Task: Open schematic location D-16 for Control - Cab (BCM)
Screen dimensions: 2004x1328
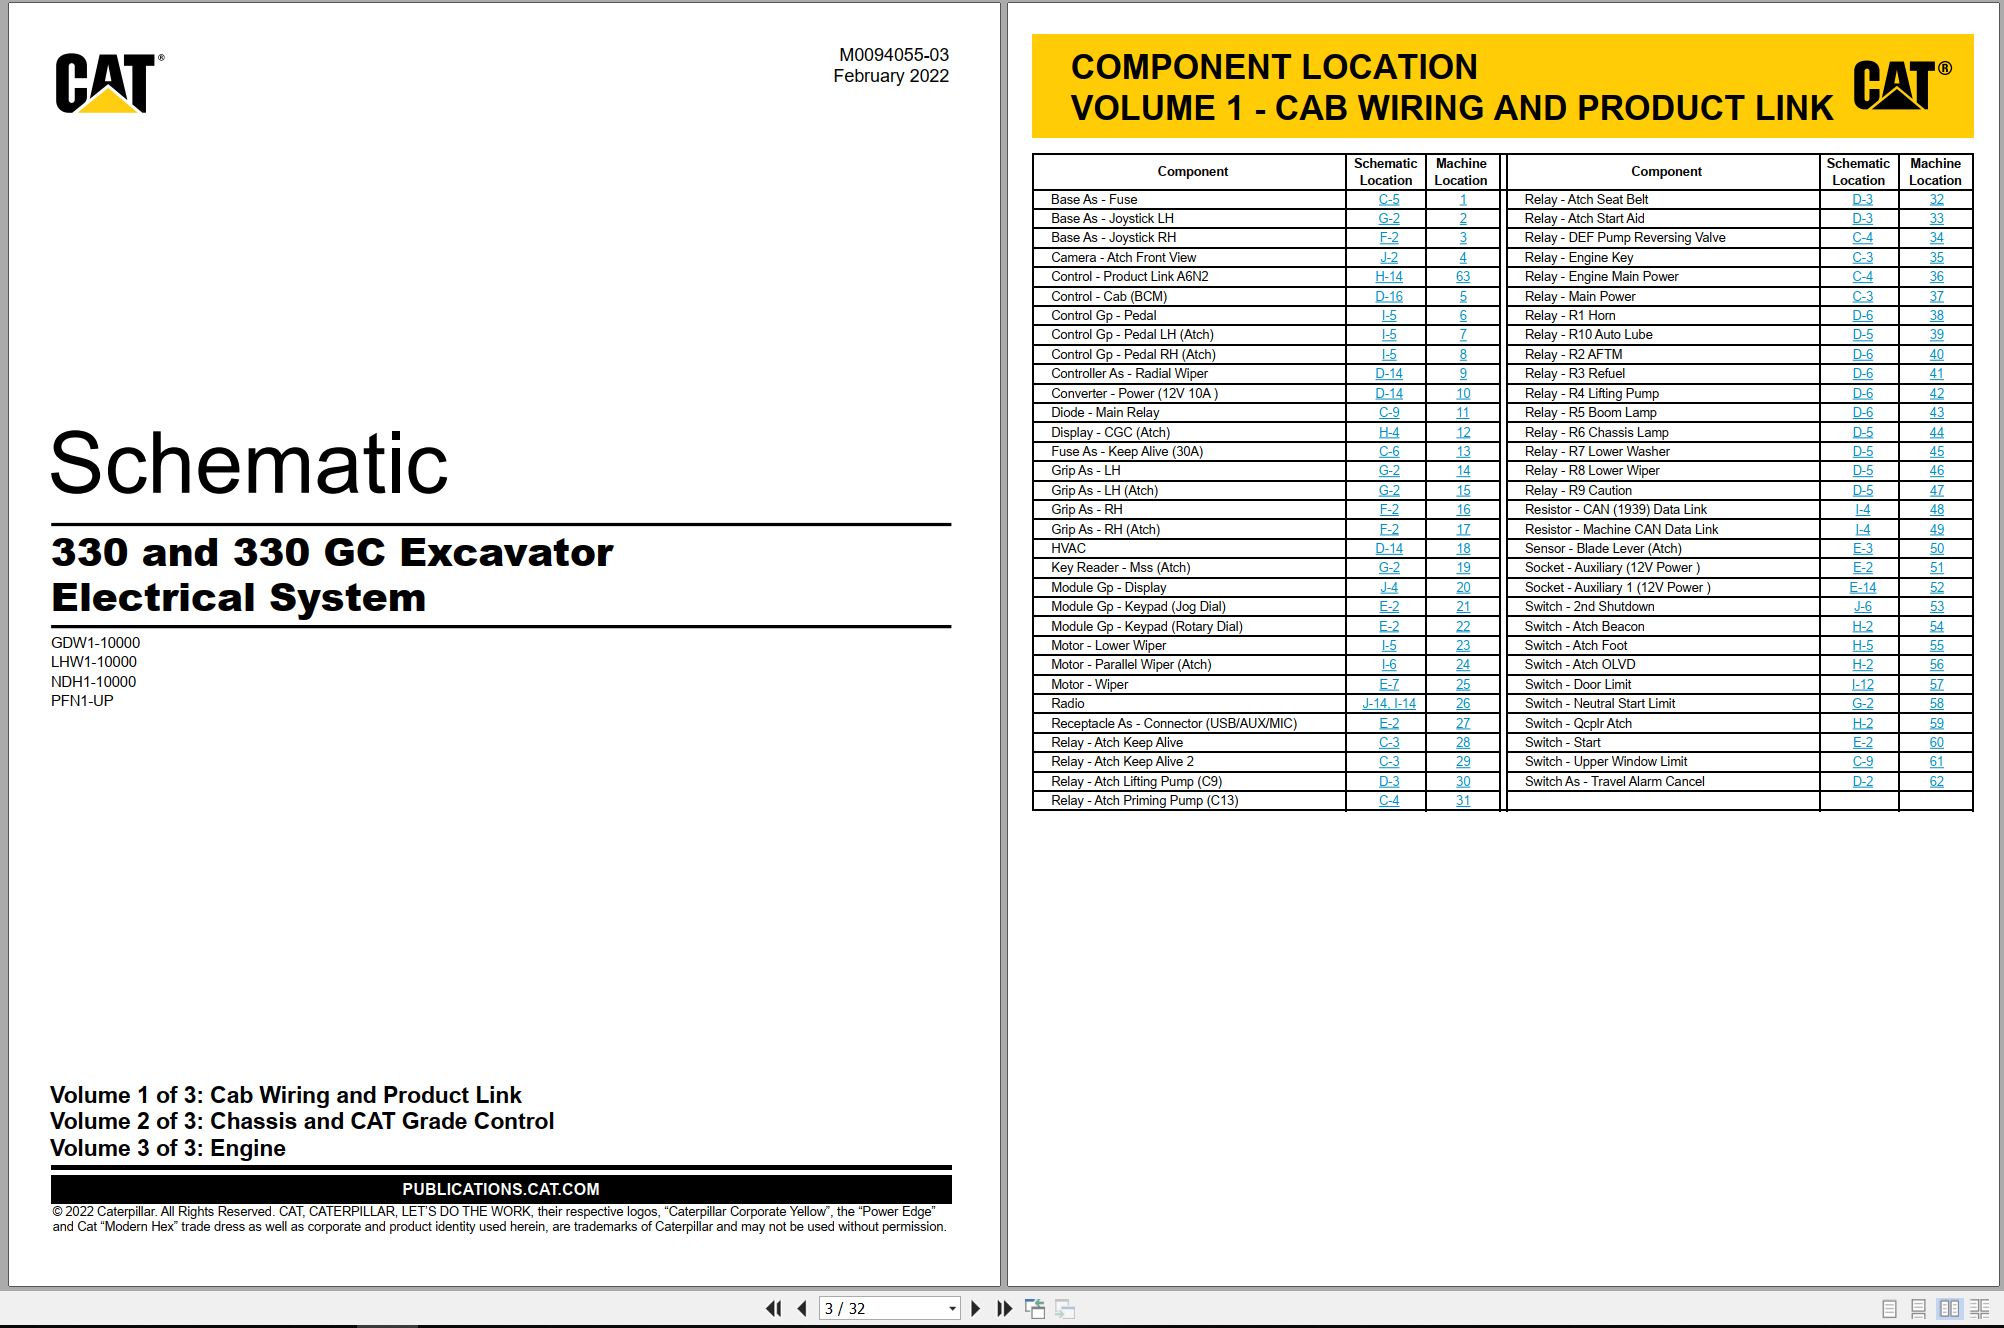Action: point(1388,297)
